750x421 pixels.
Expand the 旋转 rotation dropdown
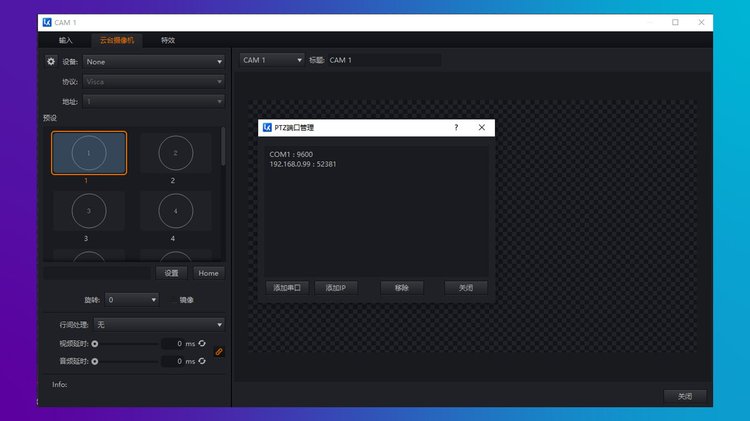pyautogui.click(x=132, y=299)
